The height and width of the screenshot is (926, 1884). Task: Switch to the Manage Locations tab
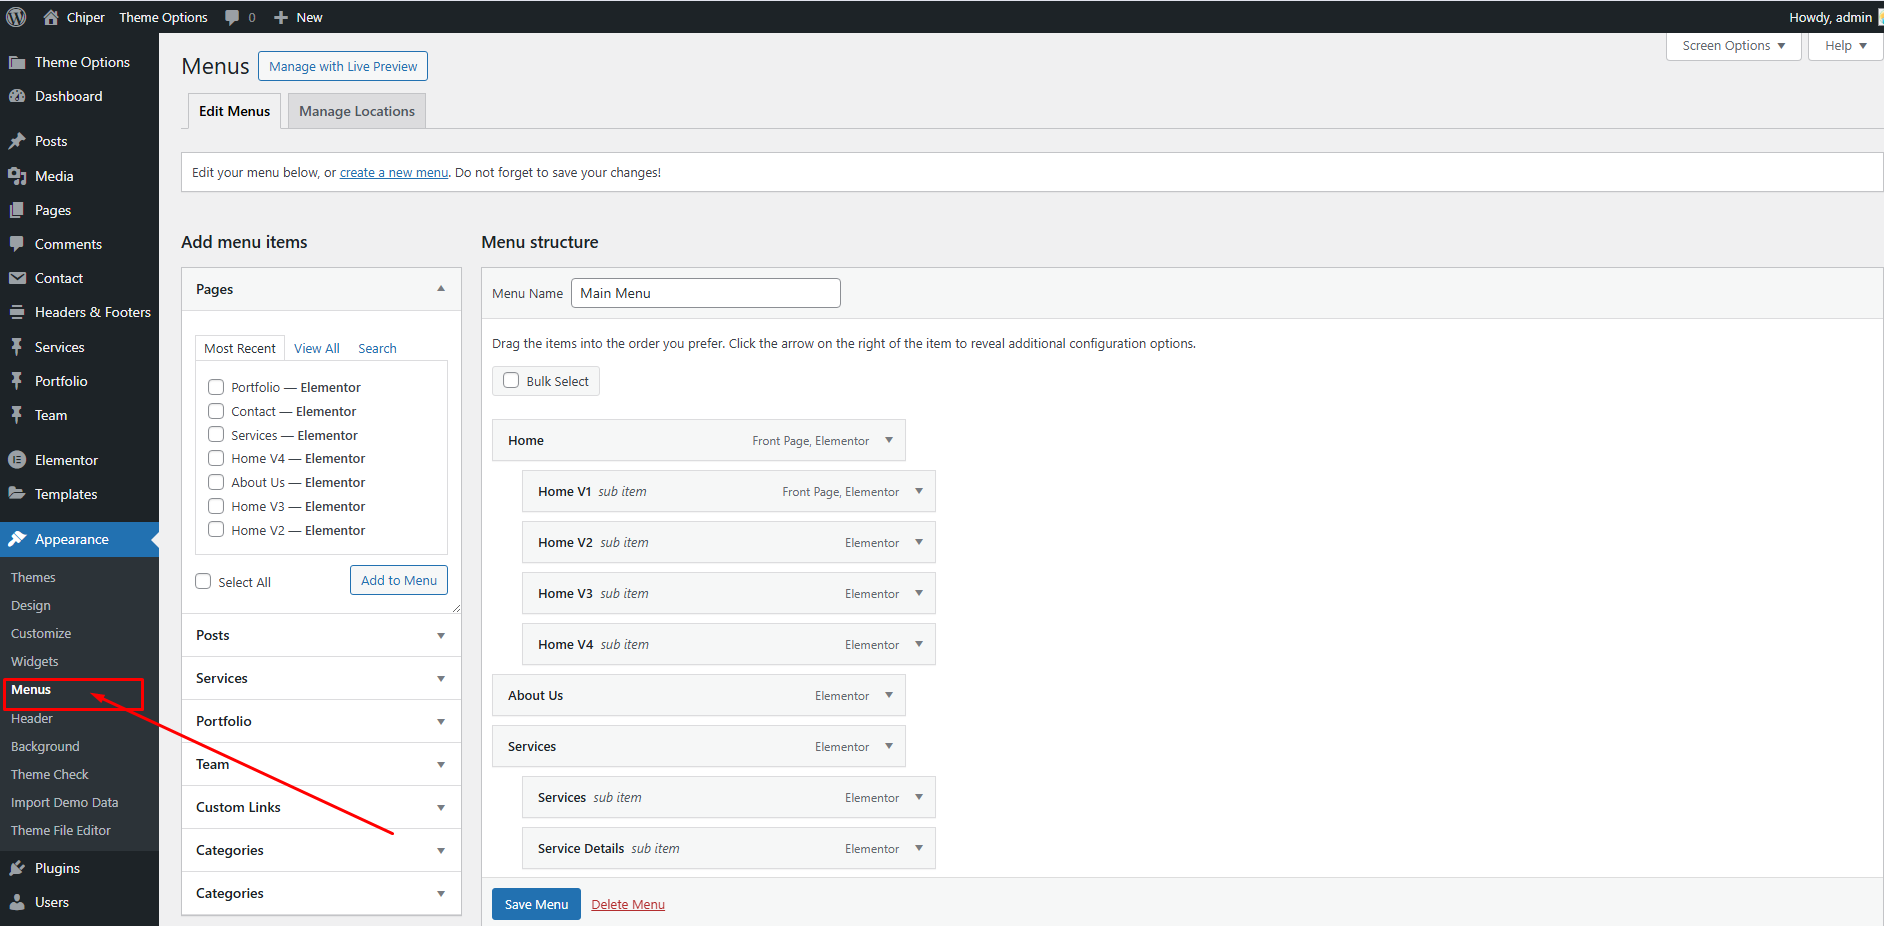pos(356,111)
